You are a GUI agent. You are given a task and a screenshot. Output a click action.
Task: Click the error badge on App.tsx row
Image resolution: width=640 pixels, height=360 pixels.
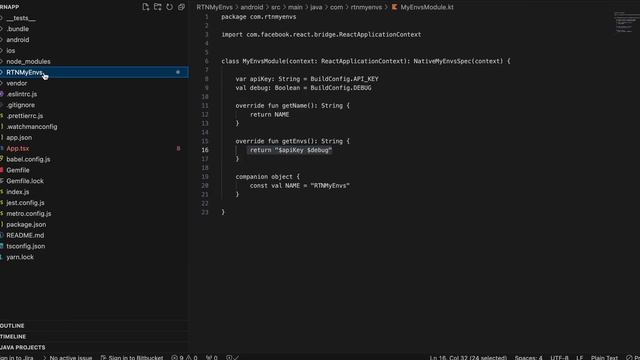click(178, 149)
